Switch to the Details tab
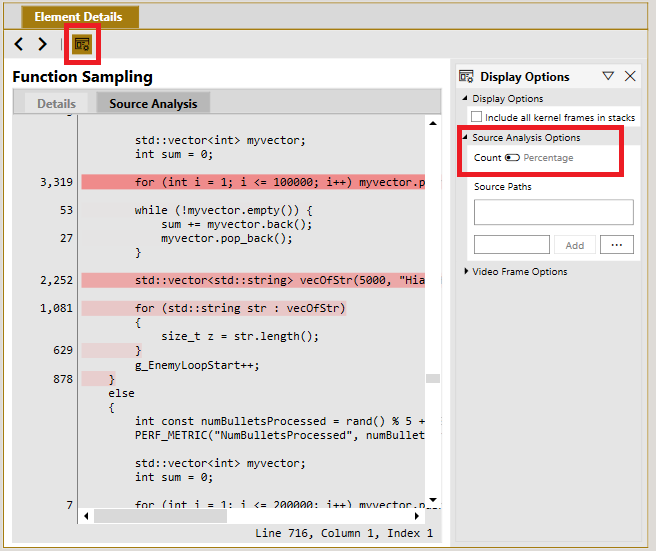This screenshot has height=551, width=668. pos(56,104)
